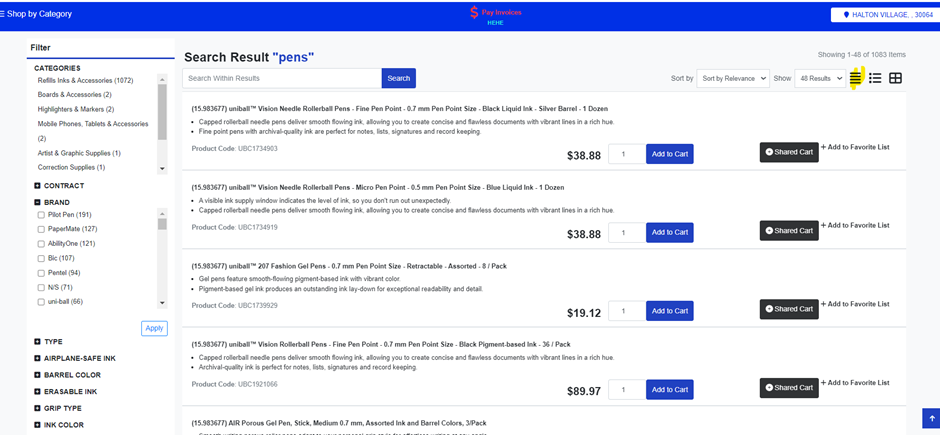Switch to the bulleted list view icon
This screenshot has height=435, width=940.
pos(875,78)
